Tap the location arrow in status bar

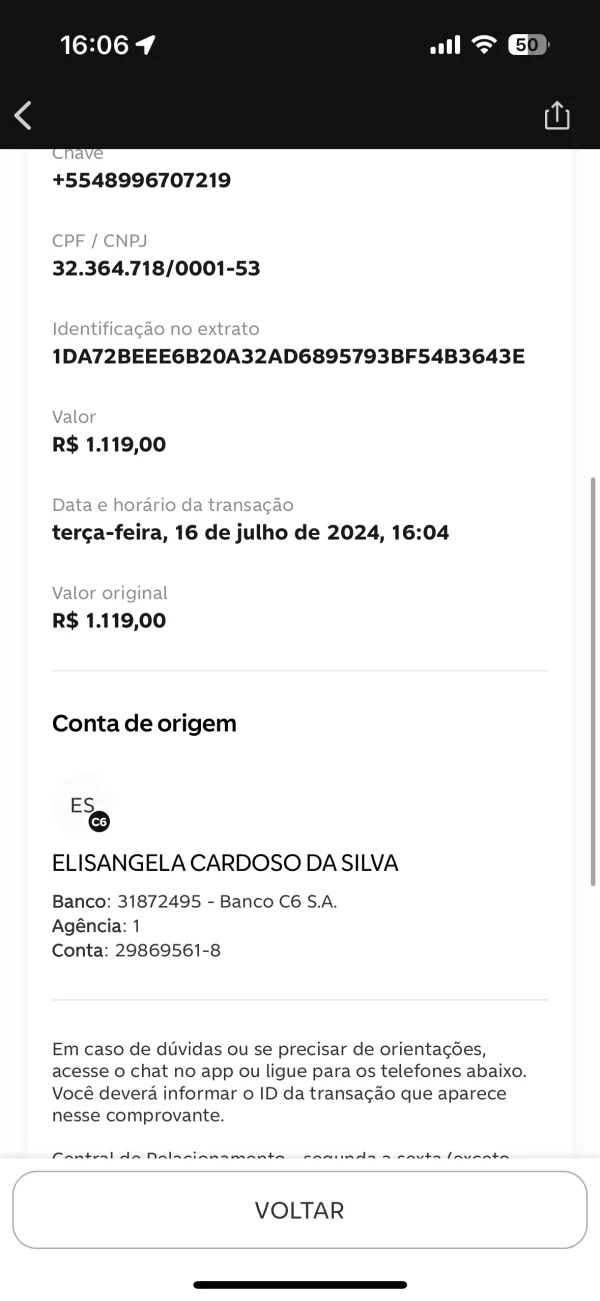[146, 45]
